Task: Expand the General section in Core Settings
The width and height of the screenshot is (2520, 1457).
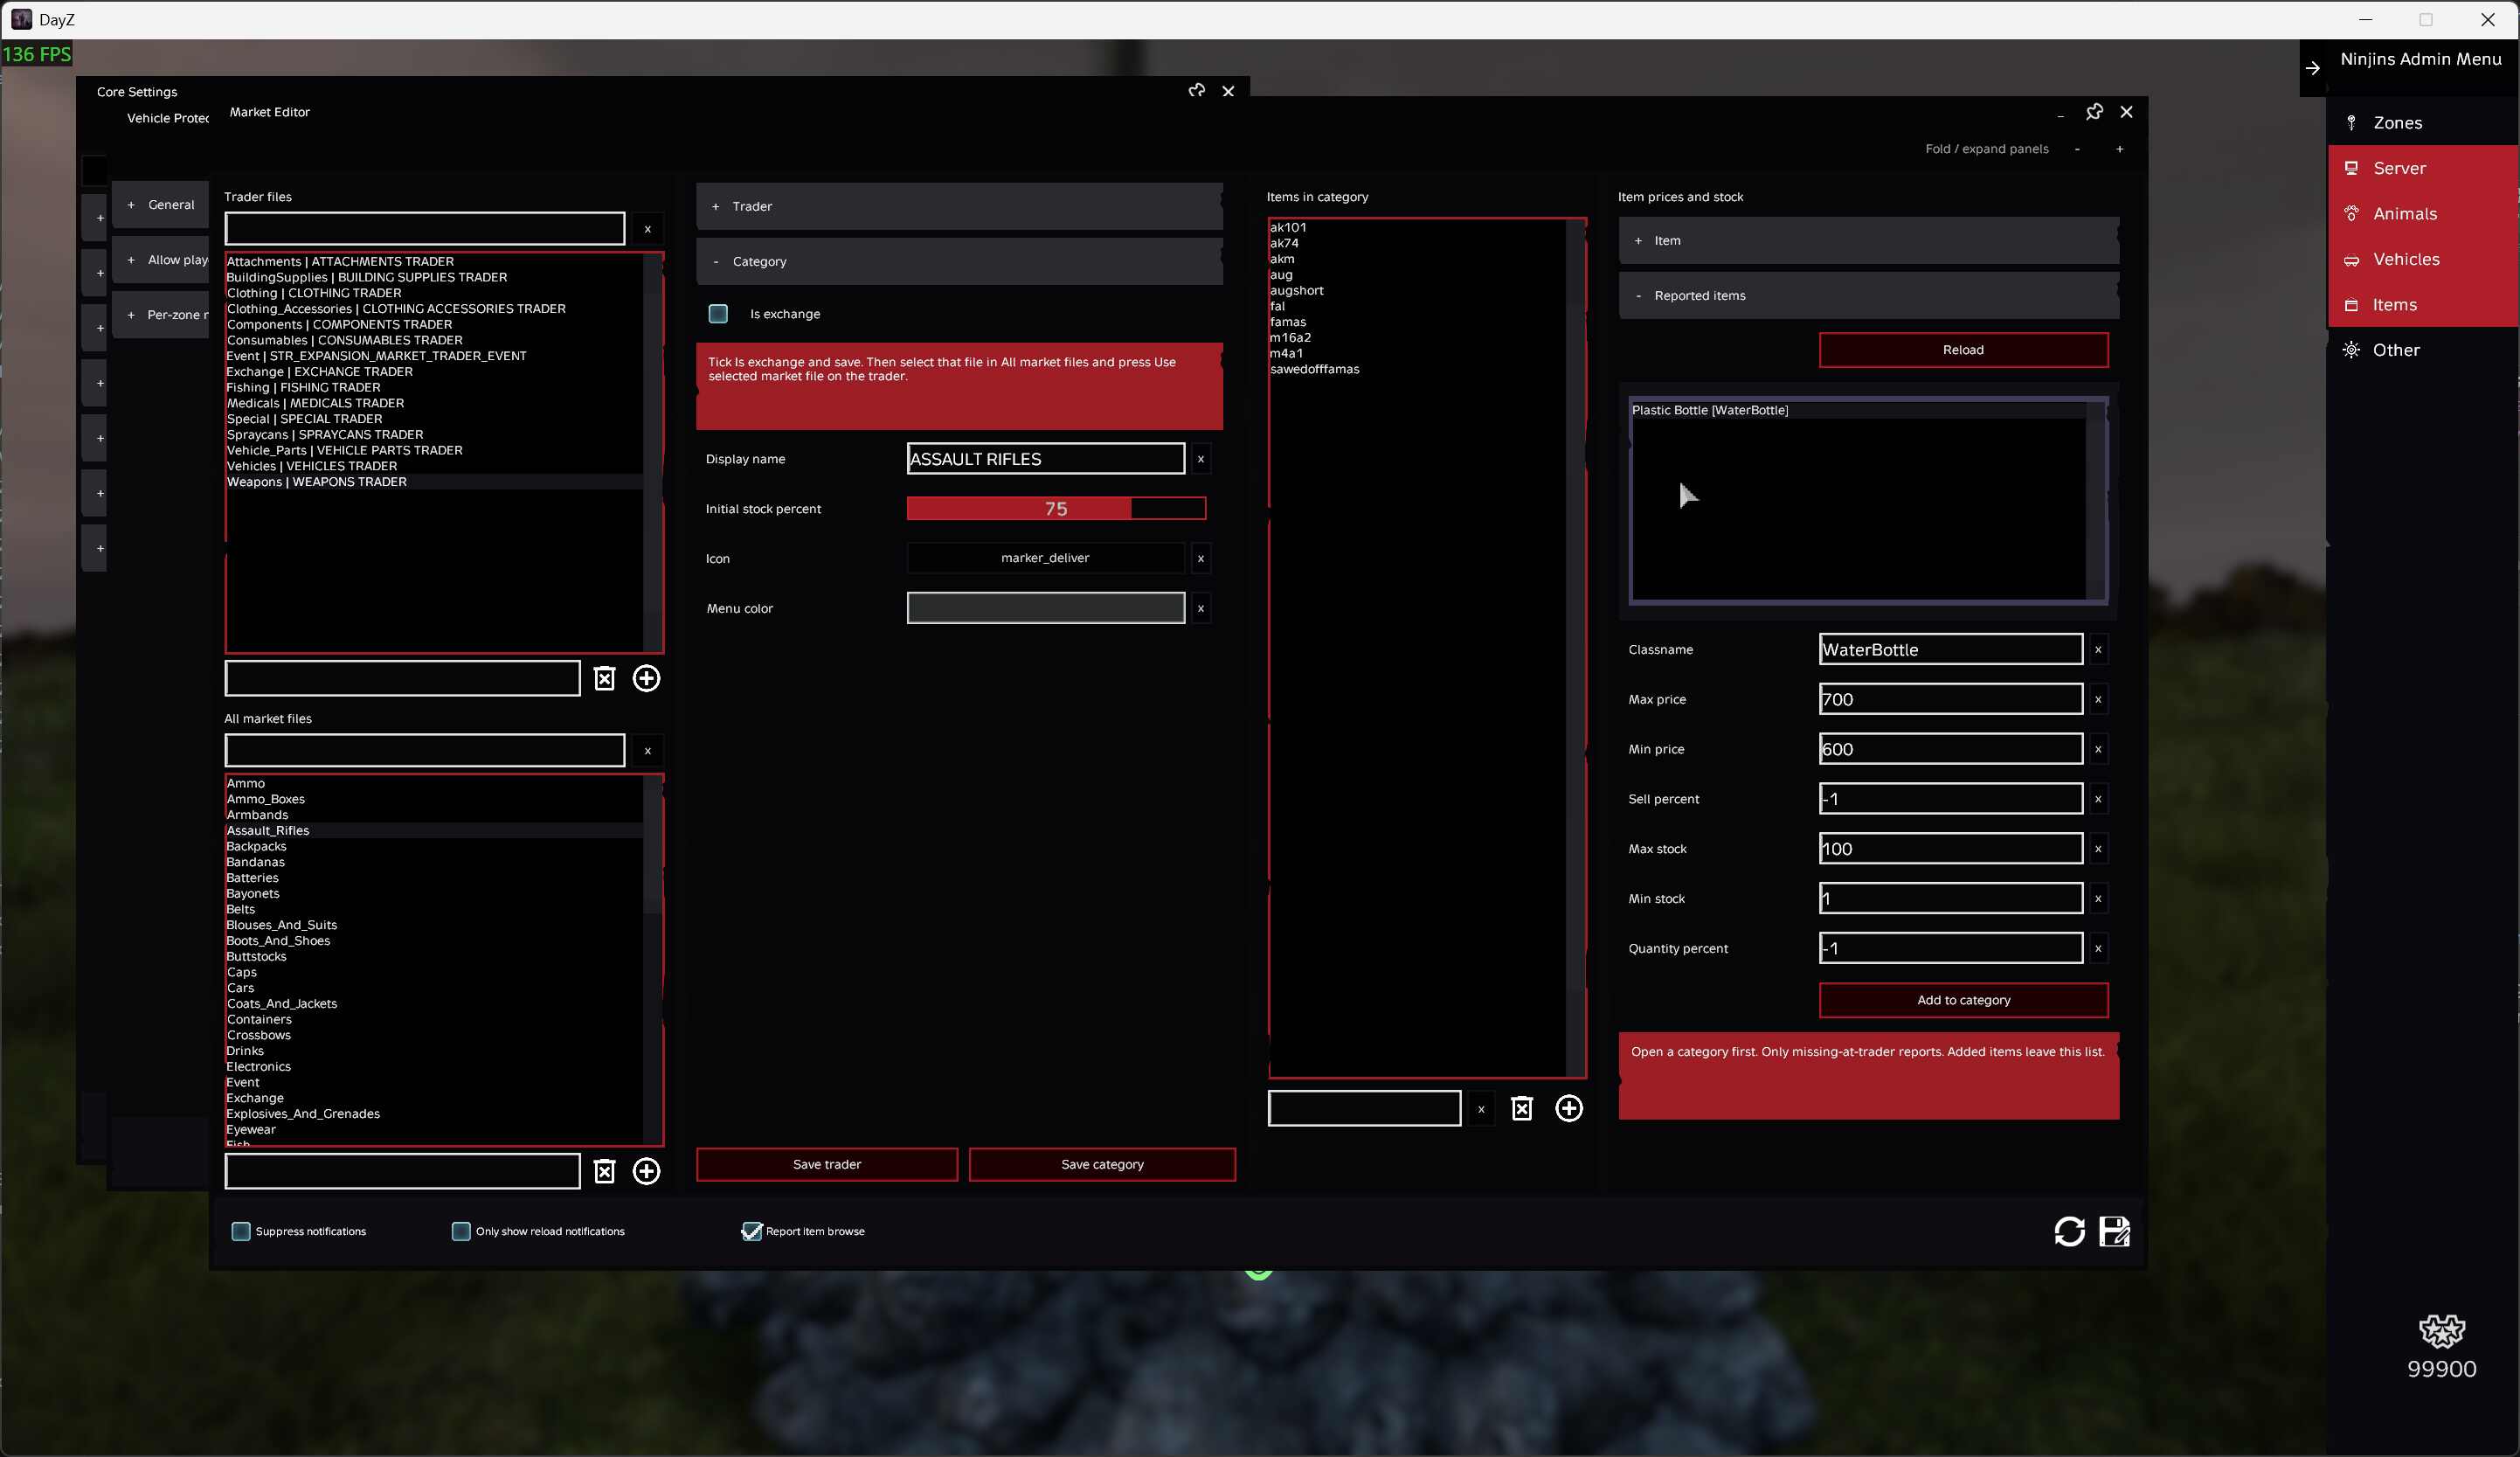Action: click(161, 204)
